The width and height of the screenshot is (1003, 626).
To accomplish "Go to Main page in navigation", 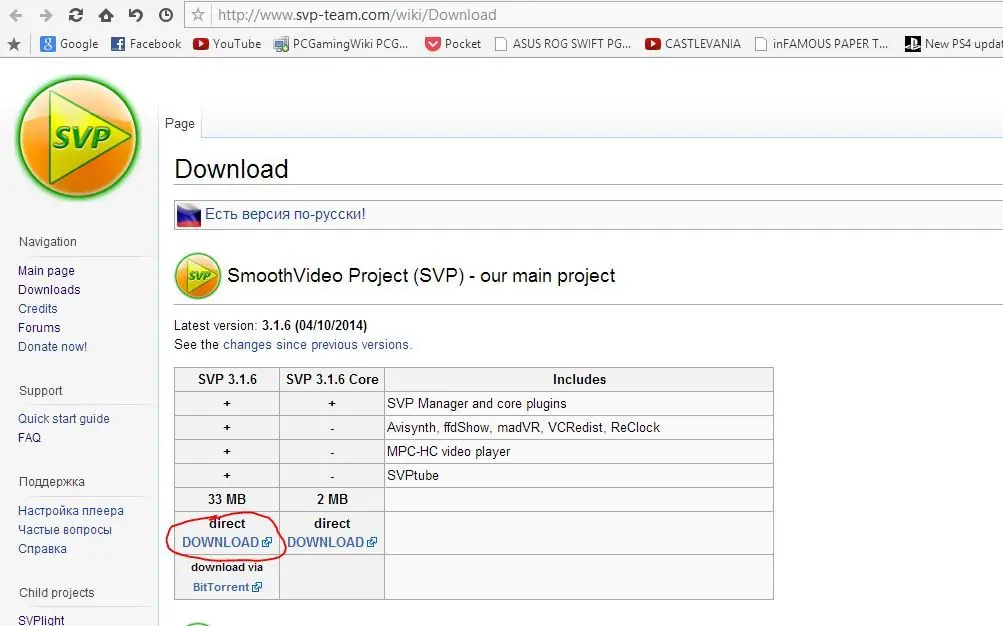I will click(x=46, y=270).
